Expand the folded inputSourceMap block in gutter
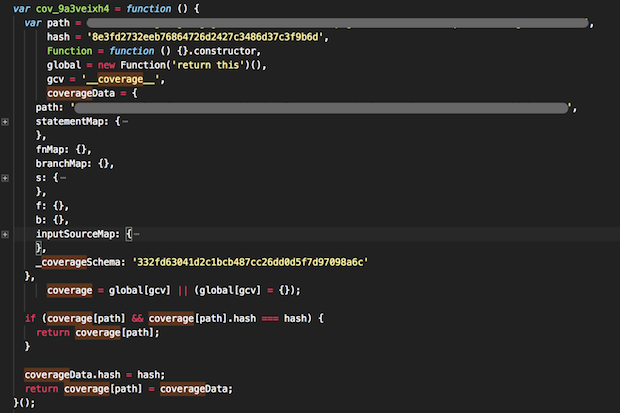The width and height of the screenshot is (620, 413). pyautogui.click(x=5, y=234)
